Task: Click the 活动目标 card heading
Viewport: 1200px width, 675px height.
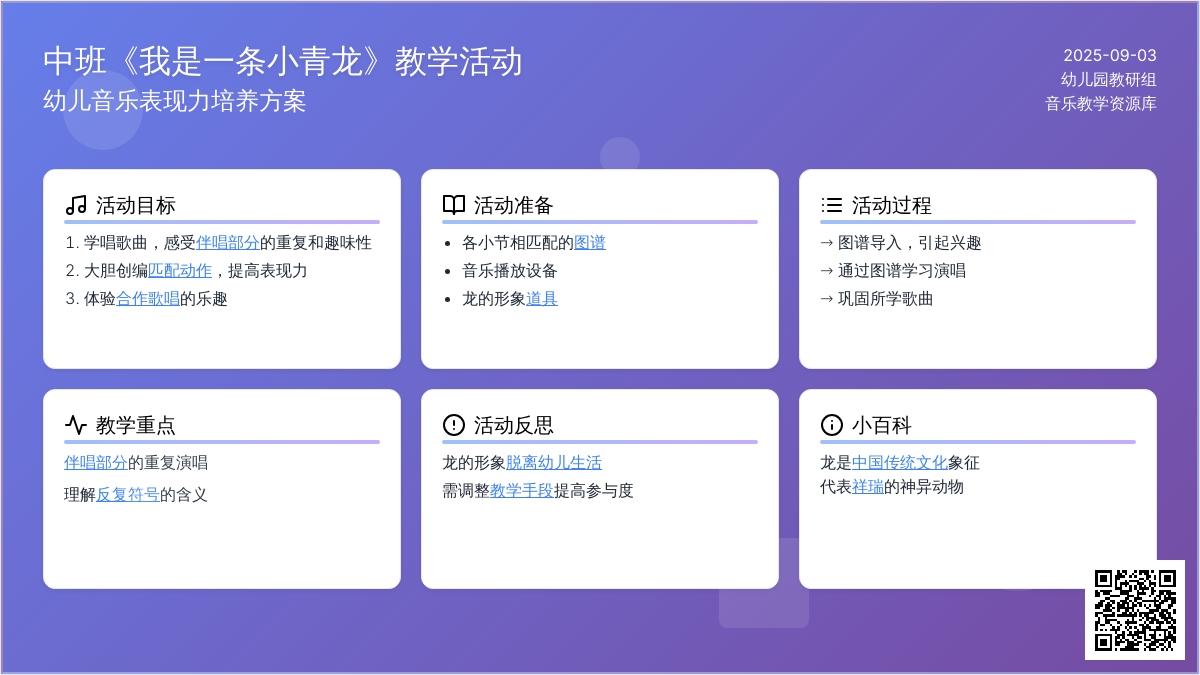Action: (x=136, y=205)
